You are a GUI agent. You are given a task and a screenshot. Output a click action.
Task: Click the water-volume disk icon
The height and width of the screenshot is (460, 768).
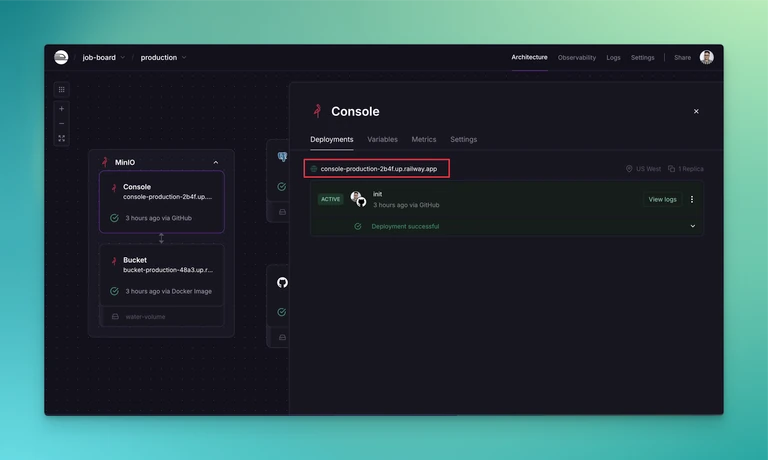click(115, 316)
